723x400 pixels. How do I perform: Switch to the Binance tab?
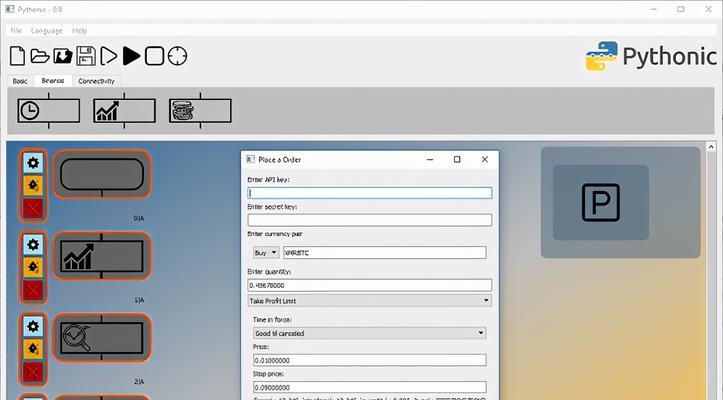click(53, 80)
